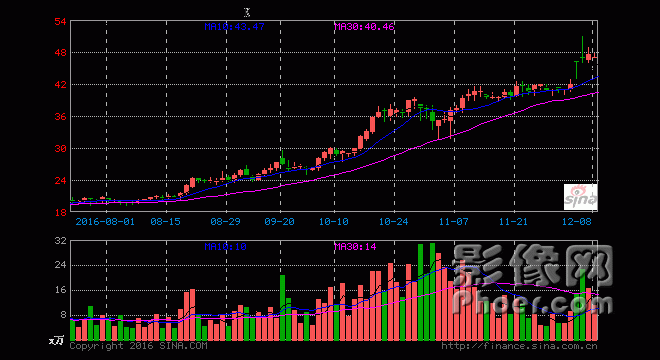Click the 10-24 date label

pos(394,221)
